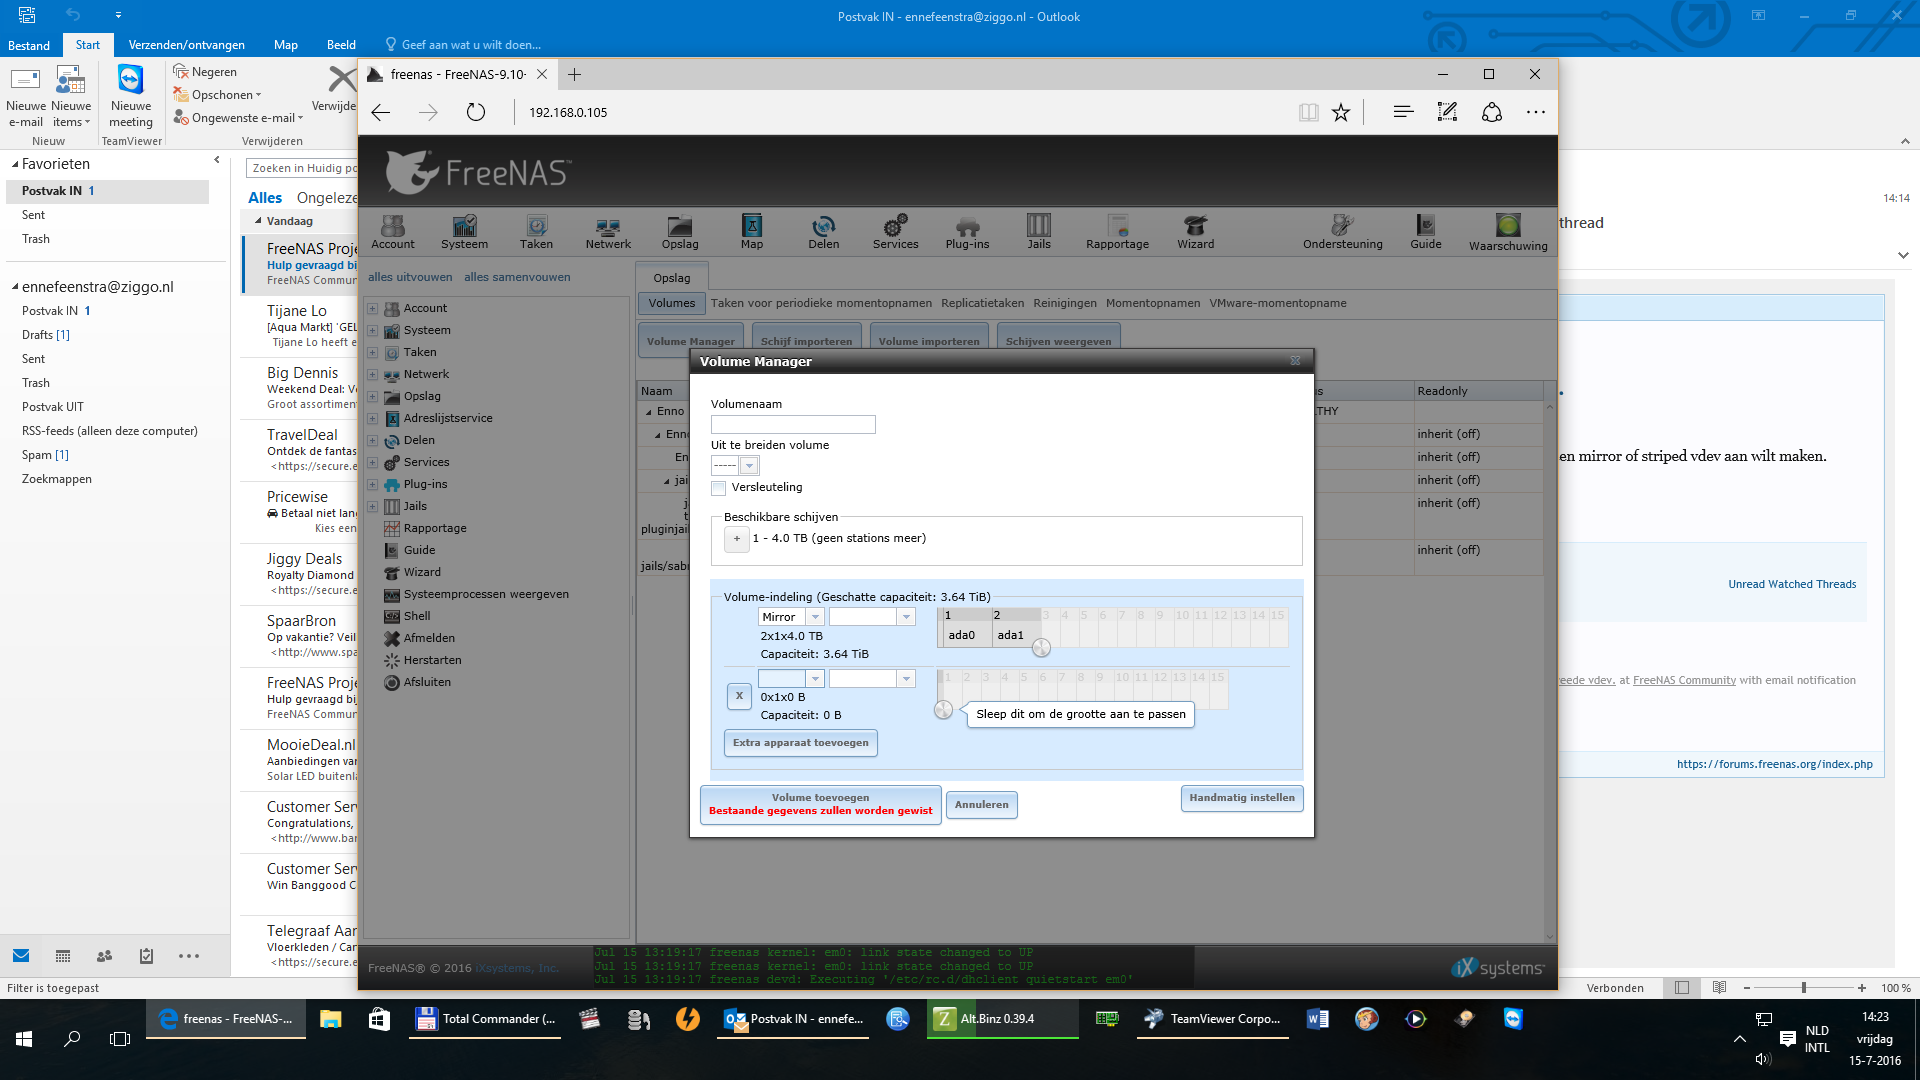This screenshot has width=1920, height=1080.
Task: Expand the Jails tree node
Action: click(372, 507)
